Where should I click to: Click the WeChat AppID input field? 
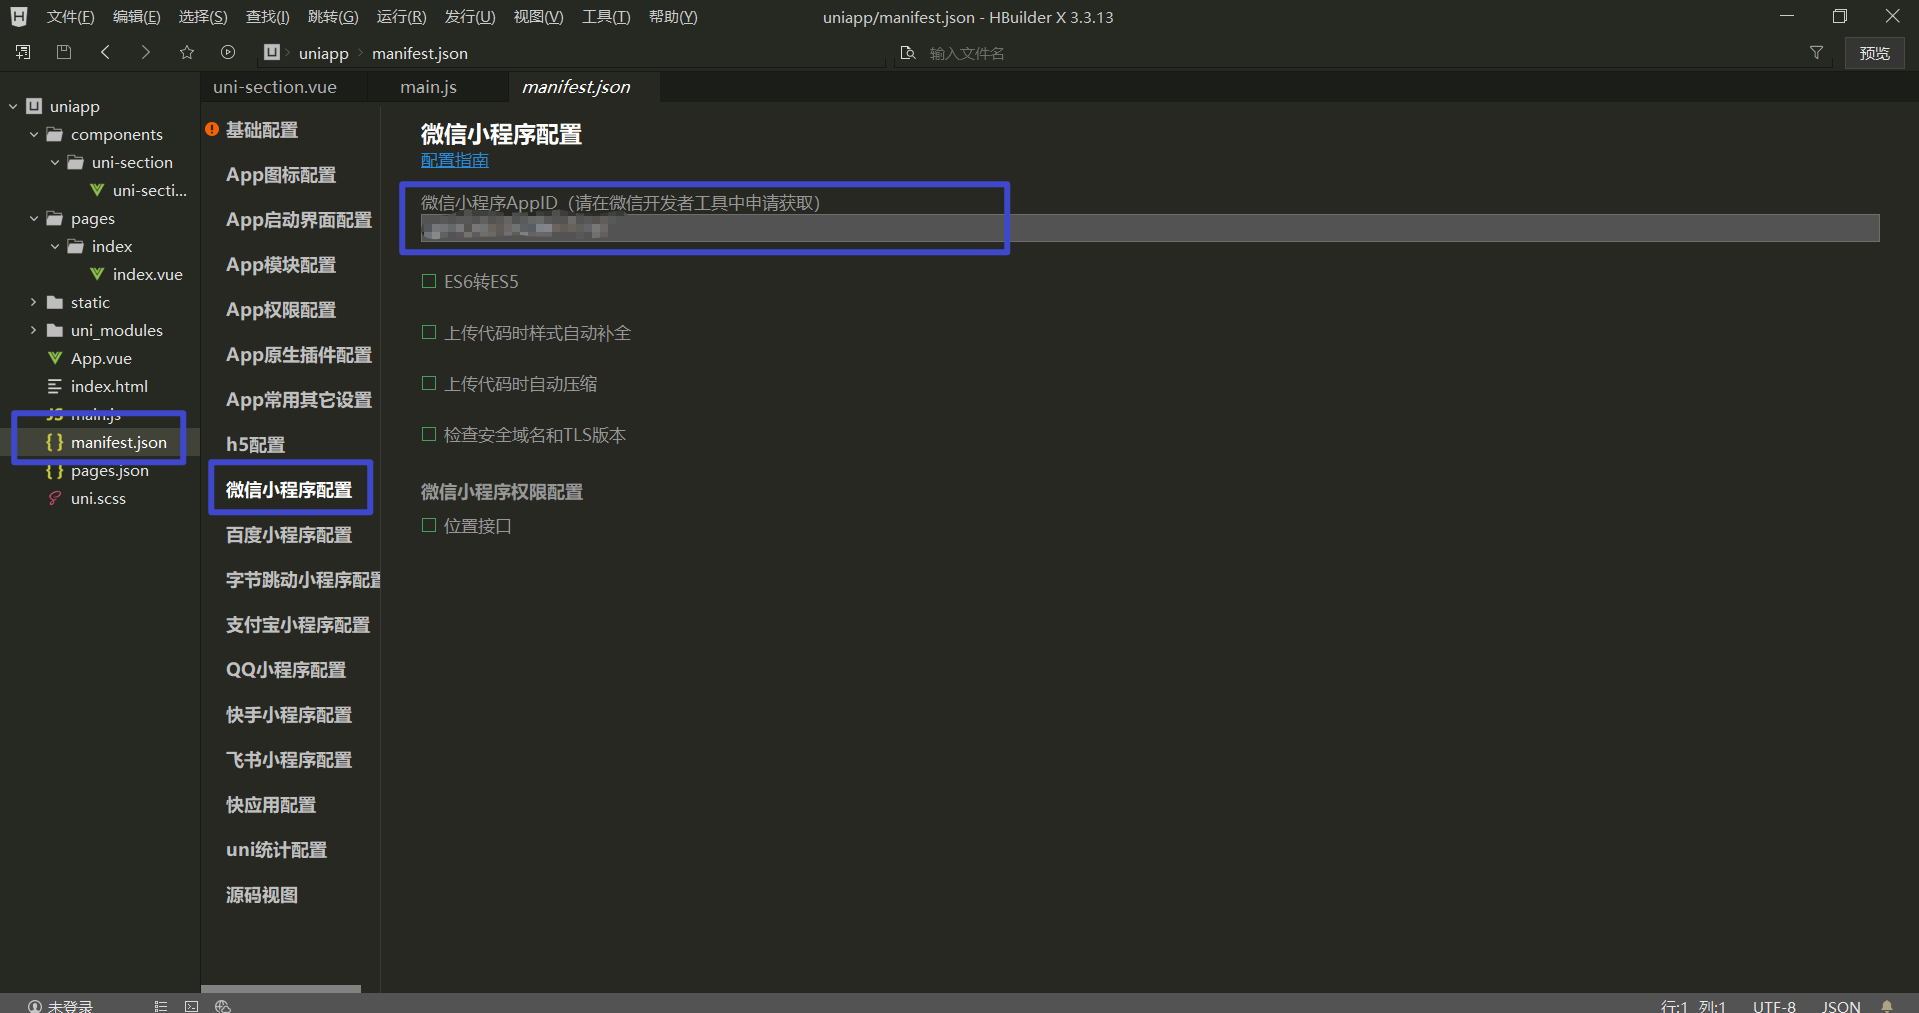[x=1150, y=228]
